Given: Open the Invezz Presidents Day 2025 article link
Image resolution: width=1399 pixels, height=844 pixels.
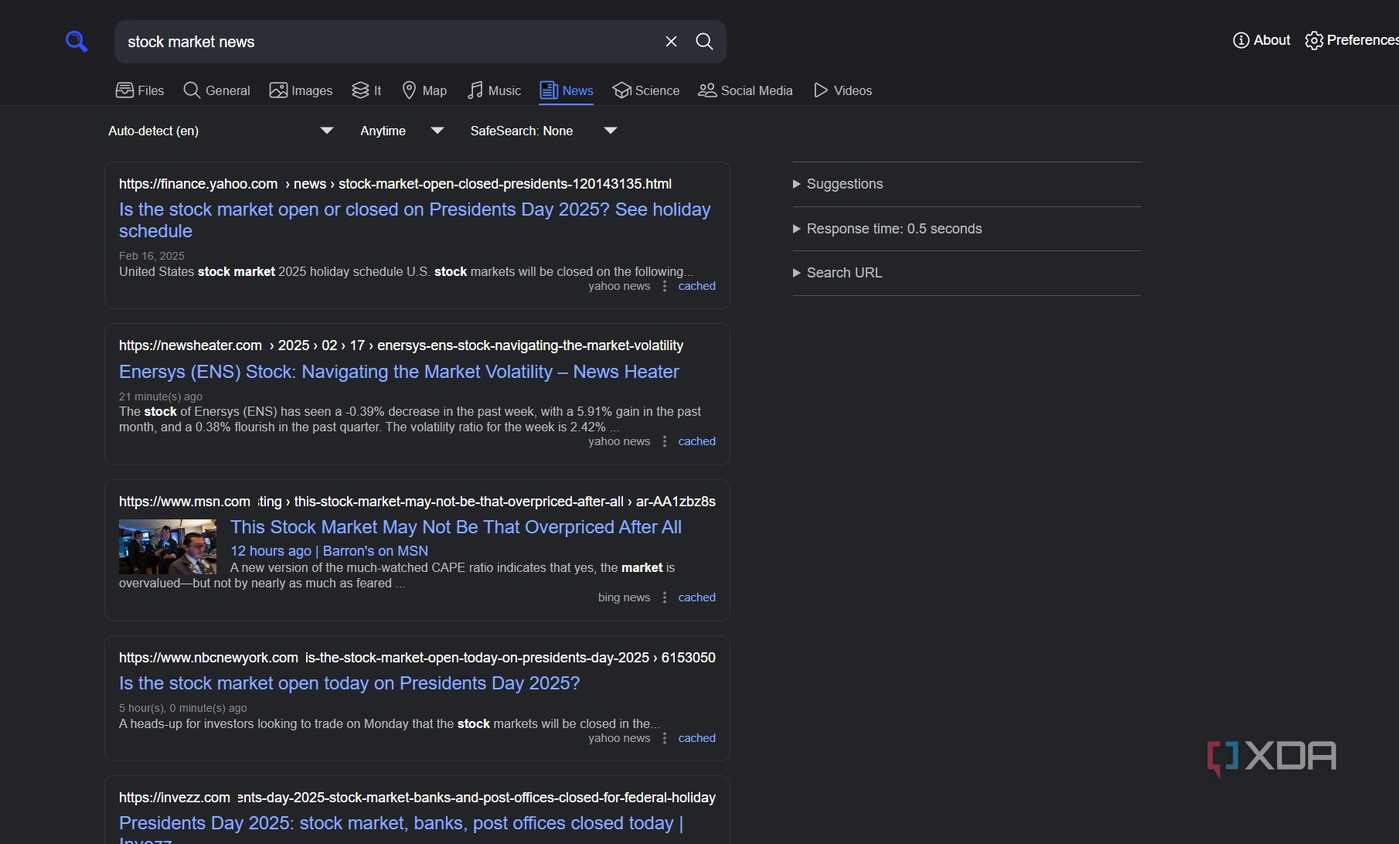Looking at the screenshot, I should click(x=401, y=830).
